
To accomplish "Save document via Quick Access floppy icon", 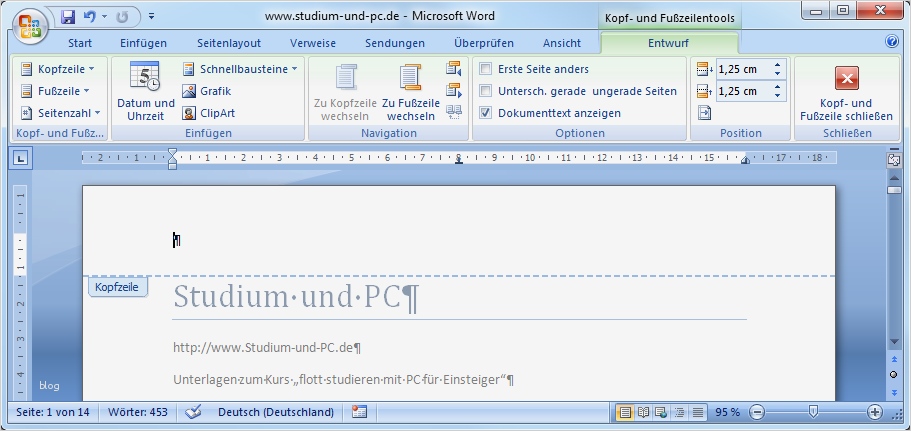I will tap(68, 17).
